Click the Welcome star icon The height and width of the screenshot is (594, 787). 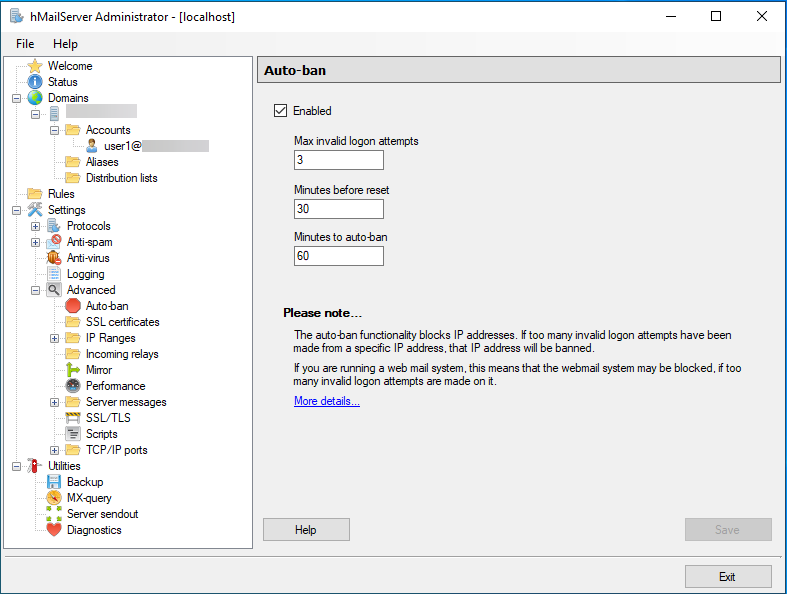coord(35,66)
